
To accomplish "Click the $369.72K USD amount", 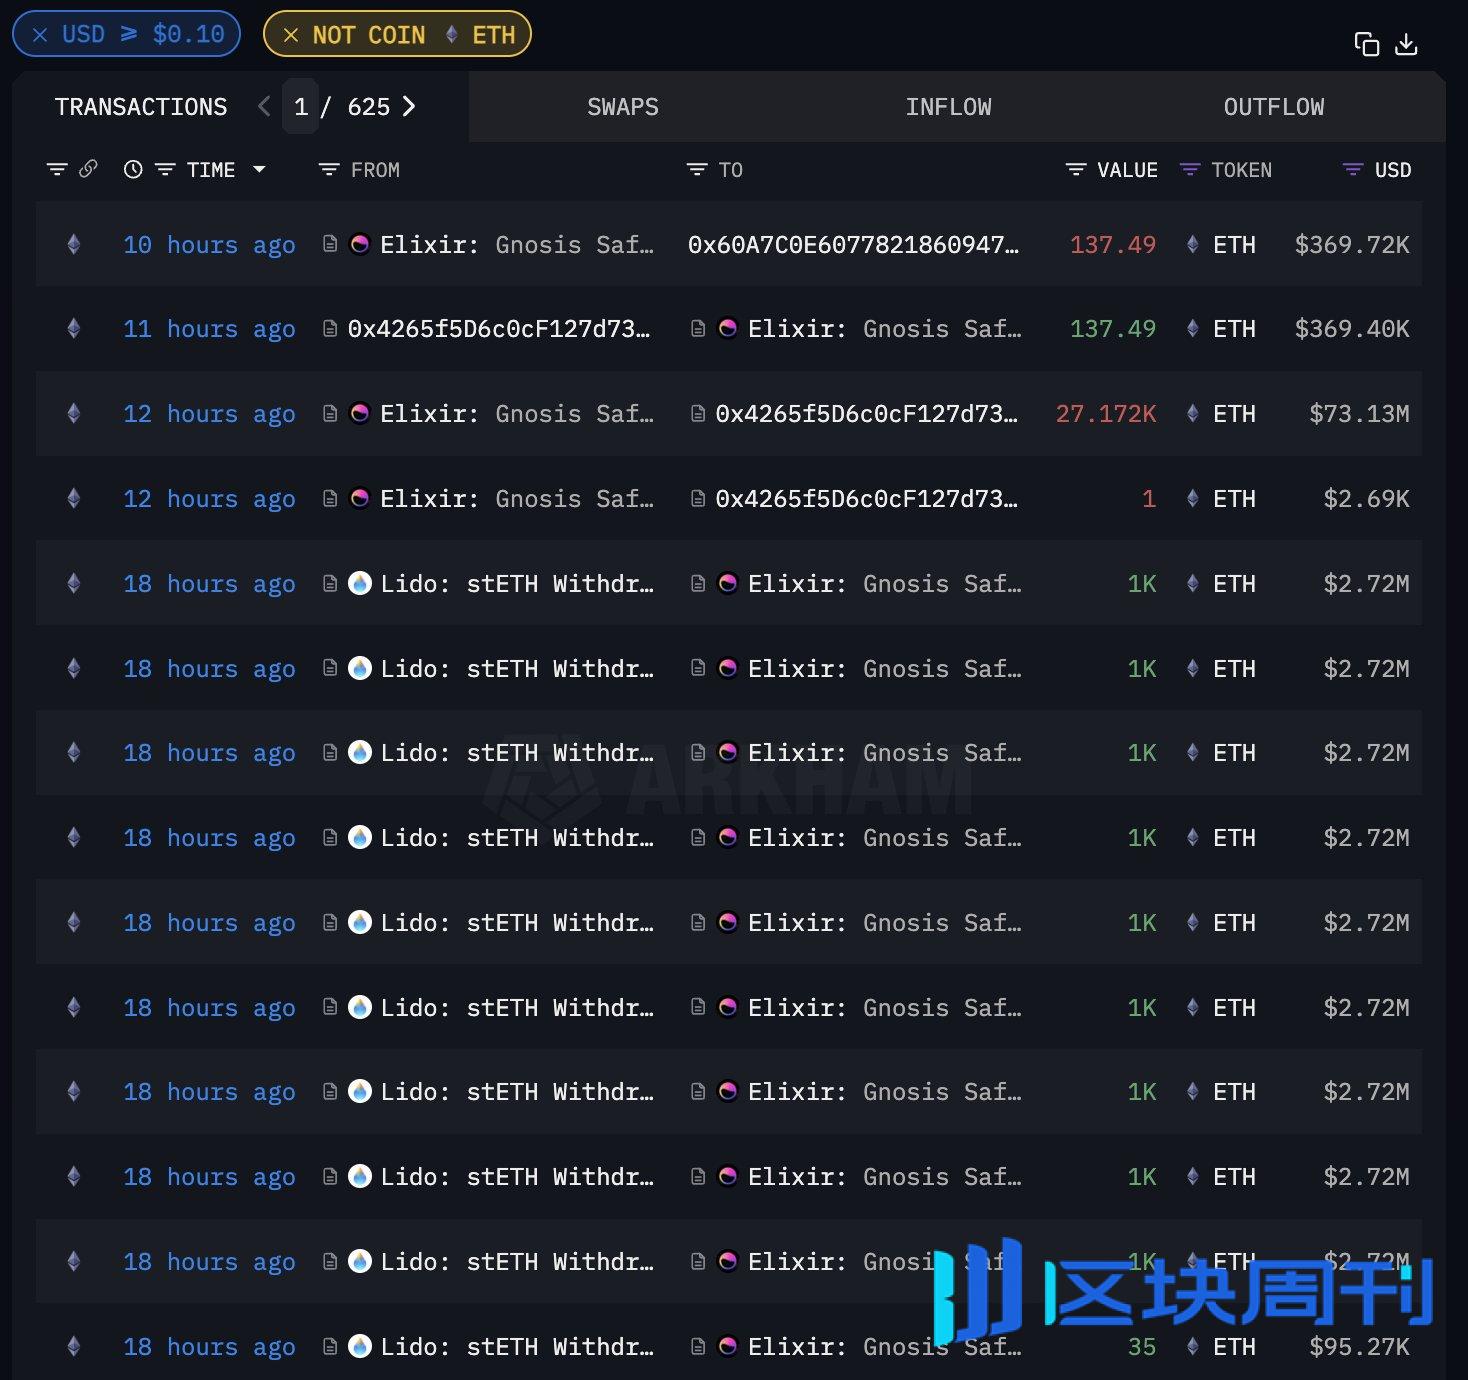I will click(x=1352, y=245).
